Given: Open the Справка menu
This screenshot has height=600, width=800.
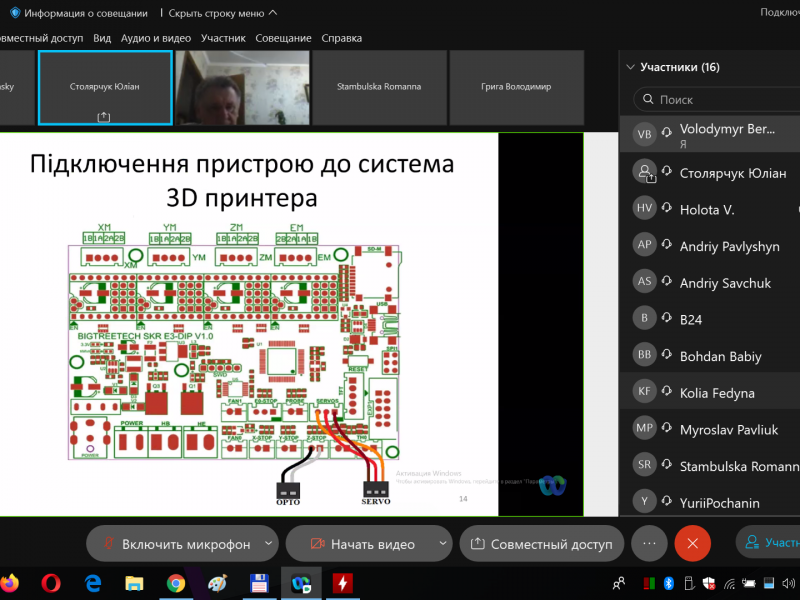Looking at the screenshot, I should (342, 38).
